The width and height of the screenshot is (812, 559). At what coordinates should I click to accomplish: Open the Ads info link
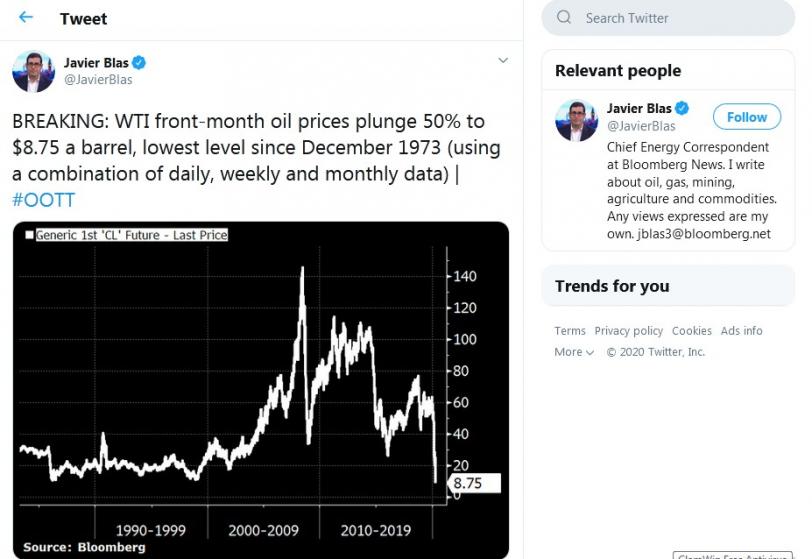[x=741, y=331]
